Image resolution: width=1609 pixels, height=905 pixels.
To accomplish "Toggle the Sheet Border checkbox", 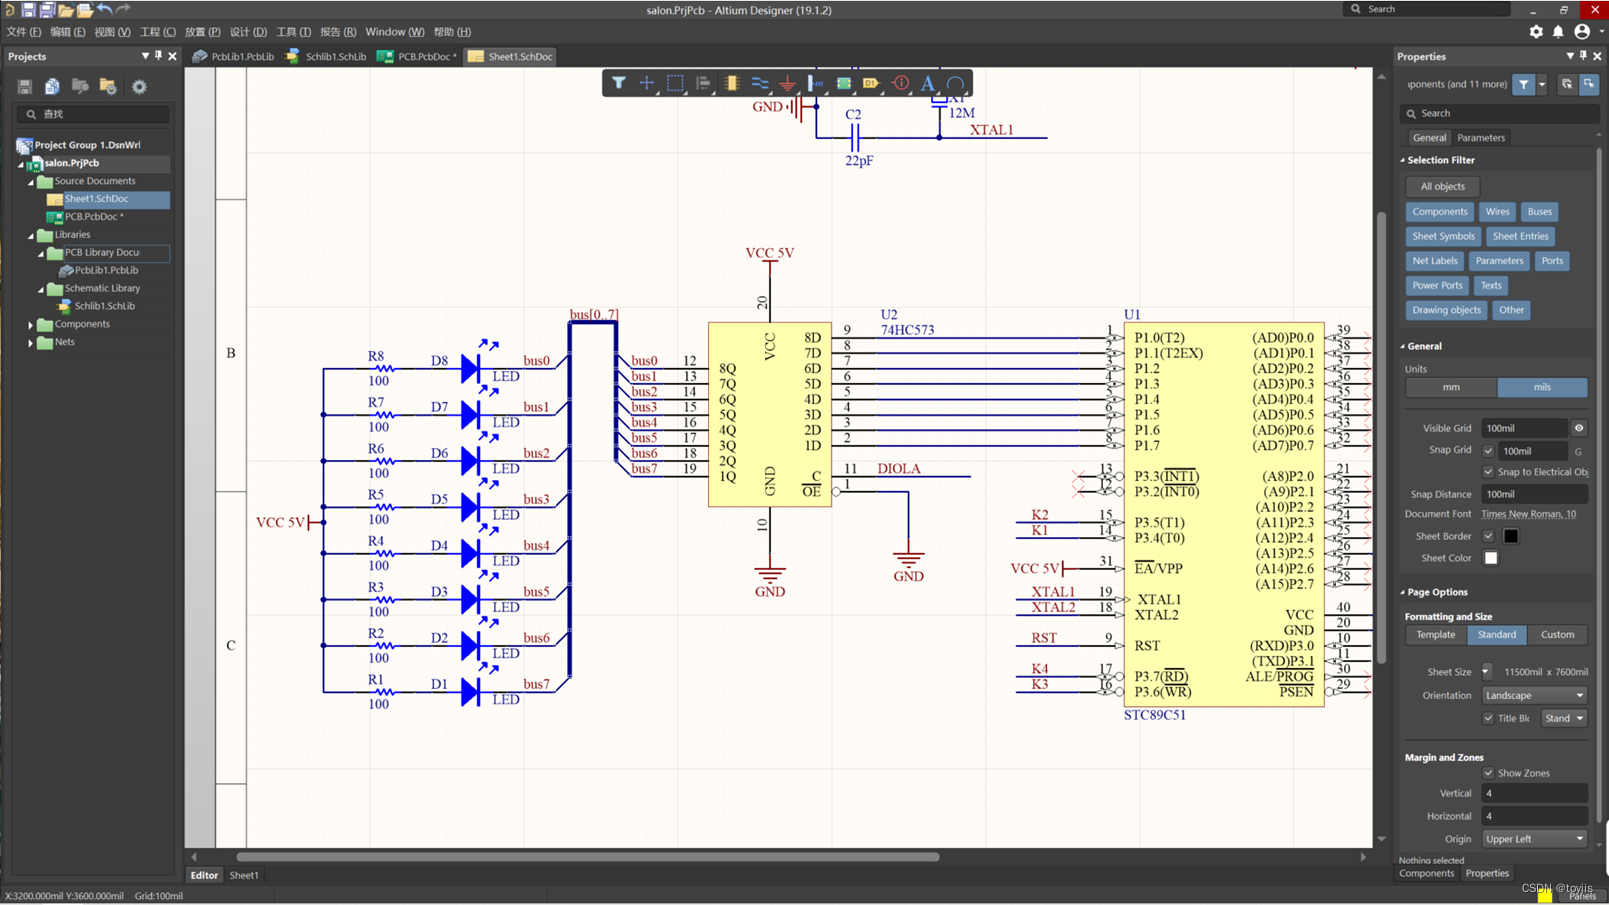I will pos(1488,536).
